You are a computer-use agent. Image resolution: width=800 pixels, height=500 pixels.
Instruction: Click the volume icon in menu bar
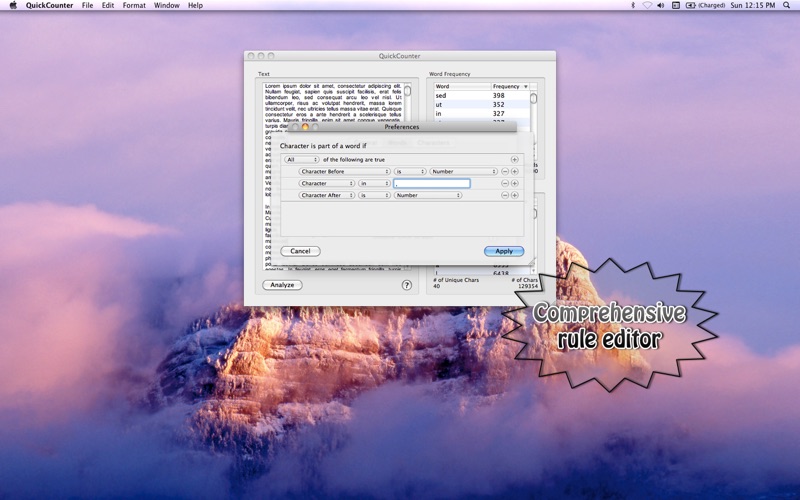661,5
